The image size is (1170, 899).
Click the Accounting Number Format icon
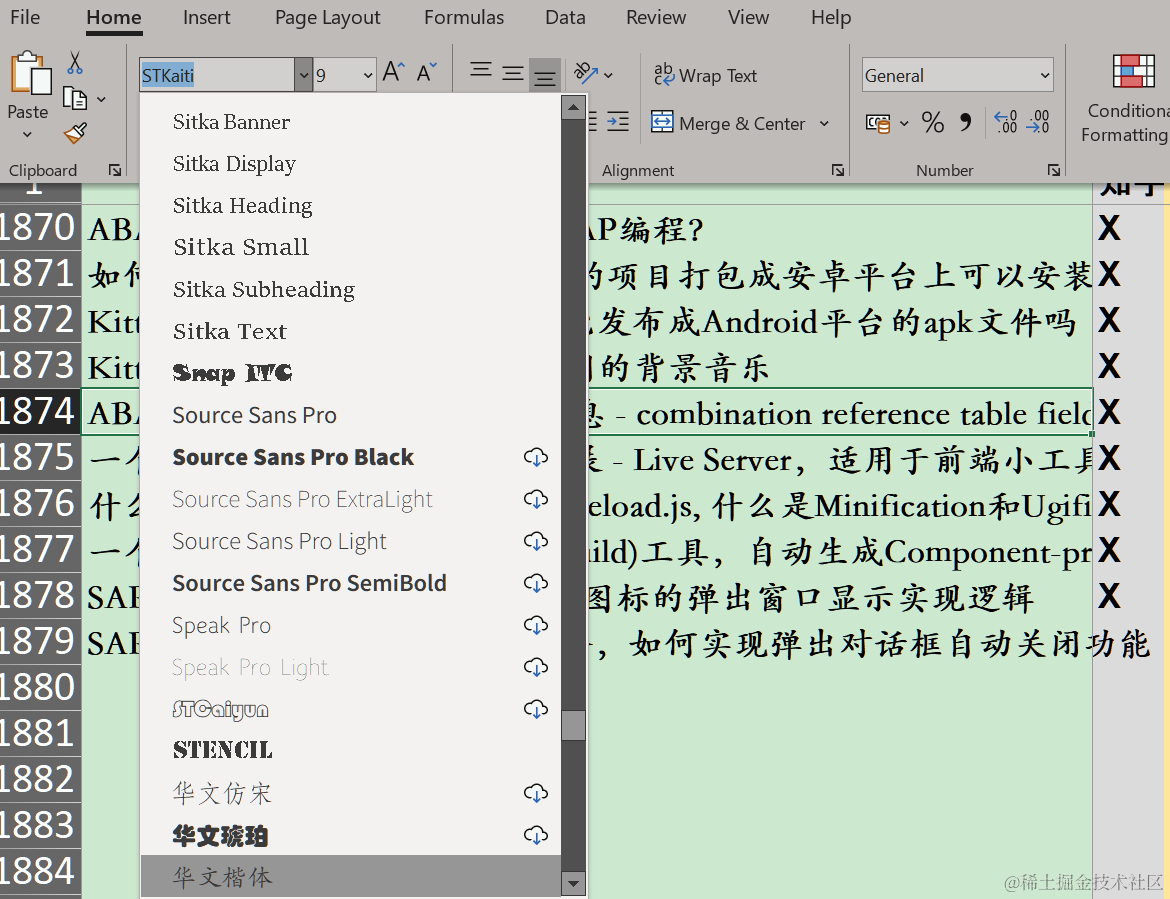pyautogui.click(x=878, y=123)
